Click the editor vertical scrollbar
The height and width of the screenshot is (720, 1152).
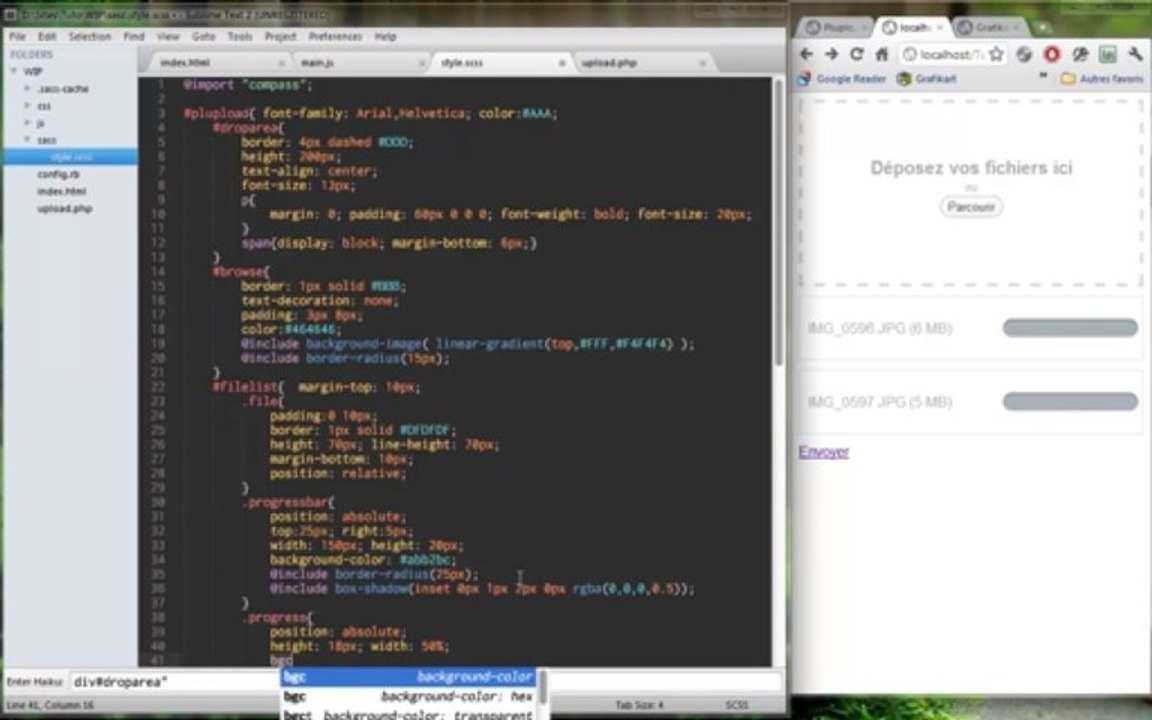click(779, 220)
